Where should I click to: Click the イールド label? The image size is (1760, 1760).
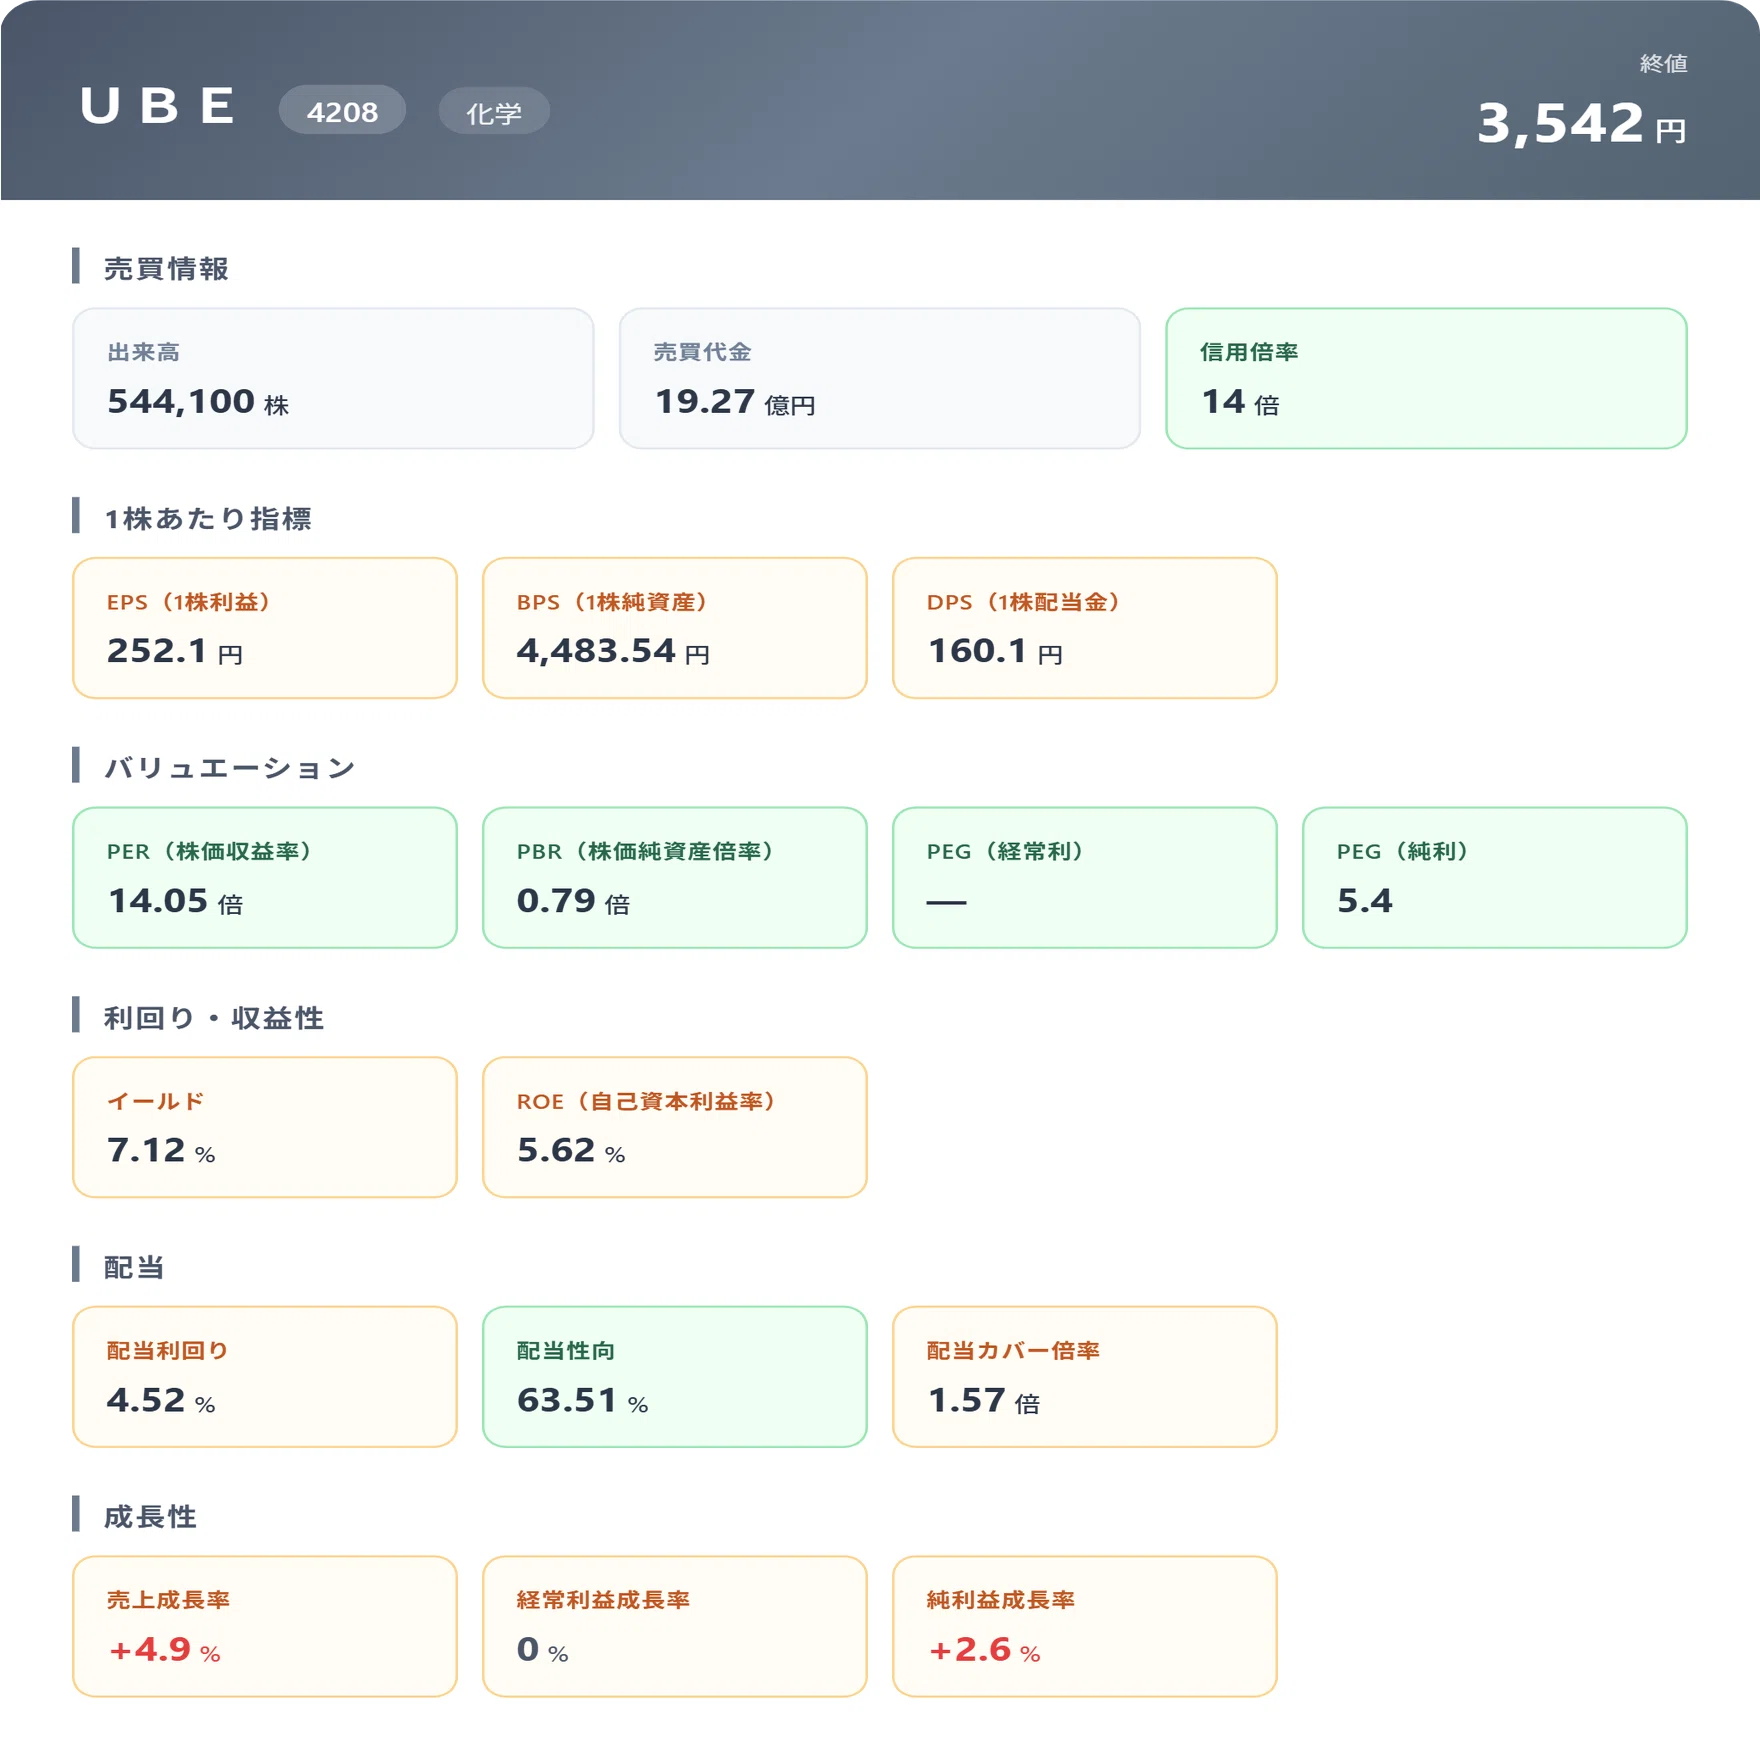156,1101
